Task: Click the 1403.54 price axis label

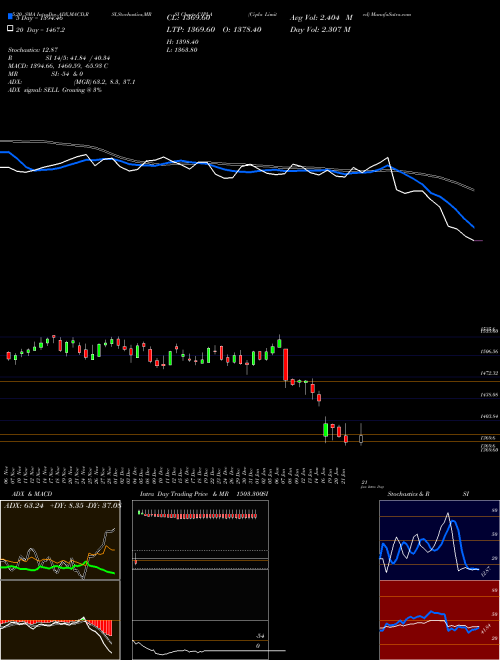Action: (x=489, y=416)
